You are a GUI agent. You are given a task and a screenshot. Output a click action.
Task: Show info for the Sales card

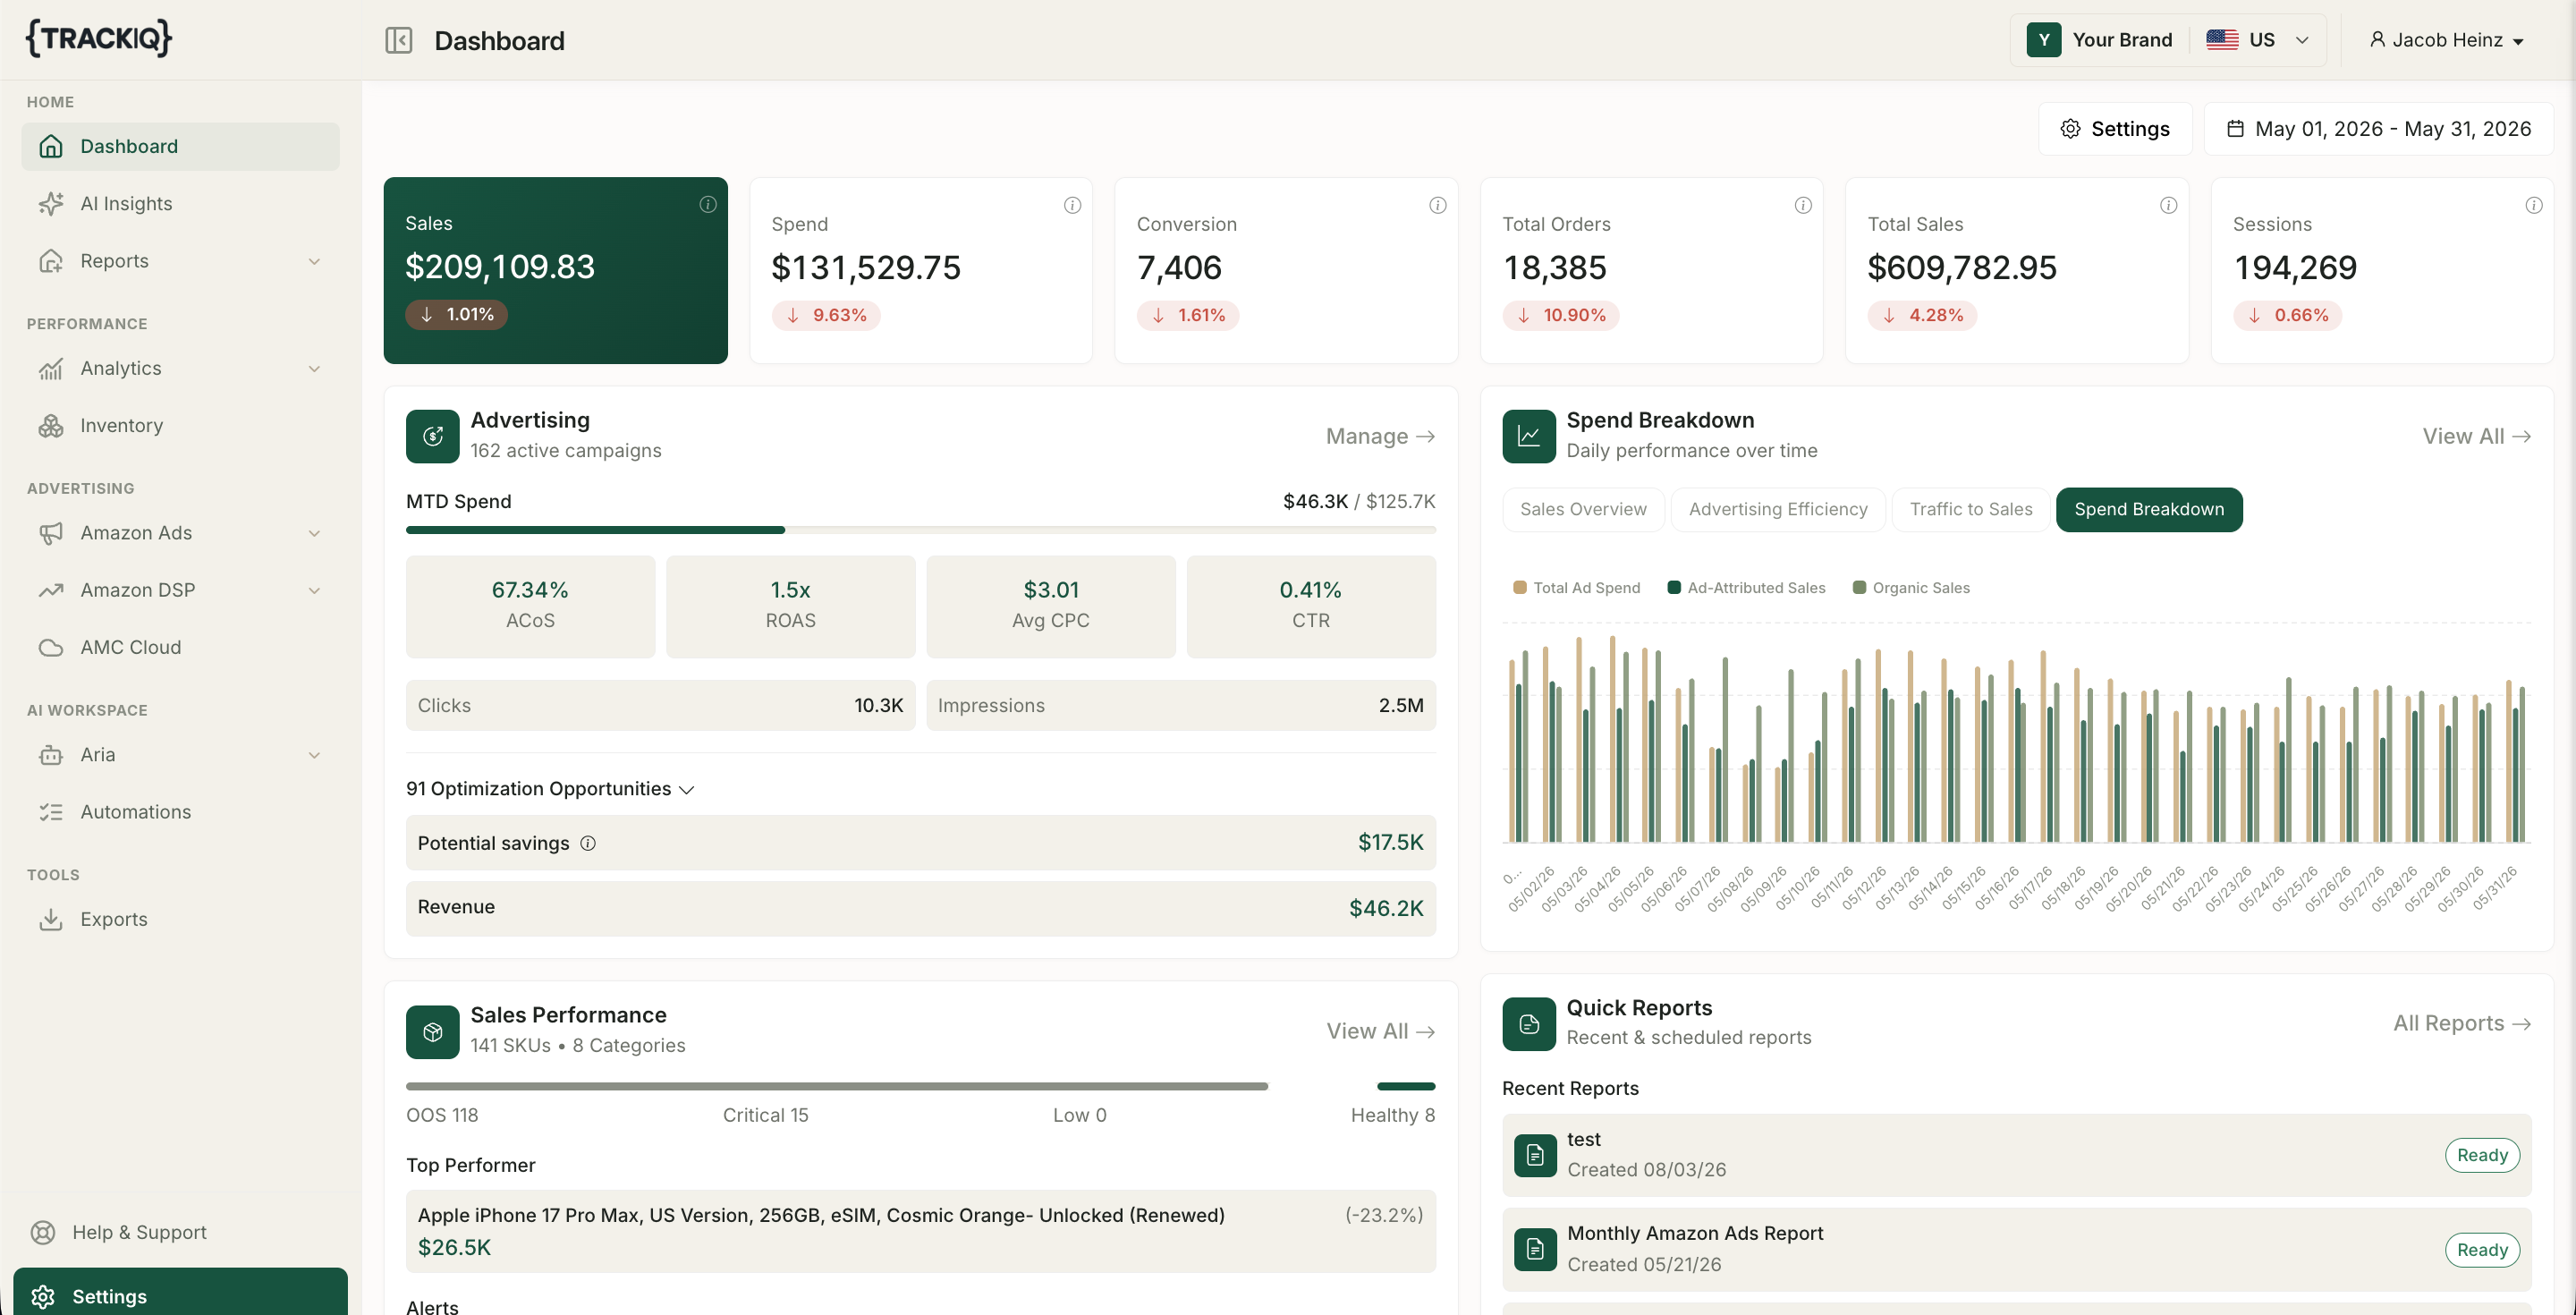(708, 204)
